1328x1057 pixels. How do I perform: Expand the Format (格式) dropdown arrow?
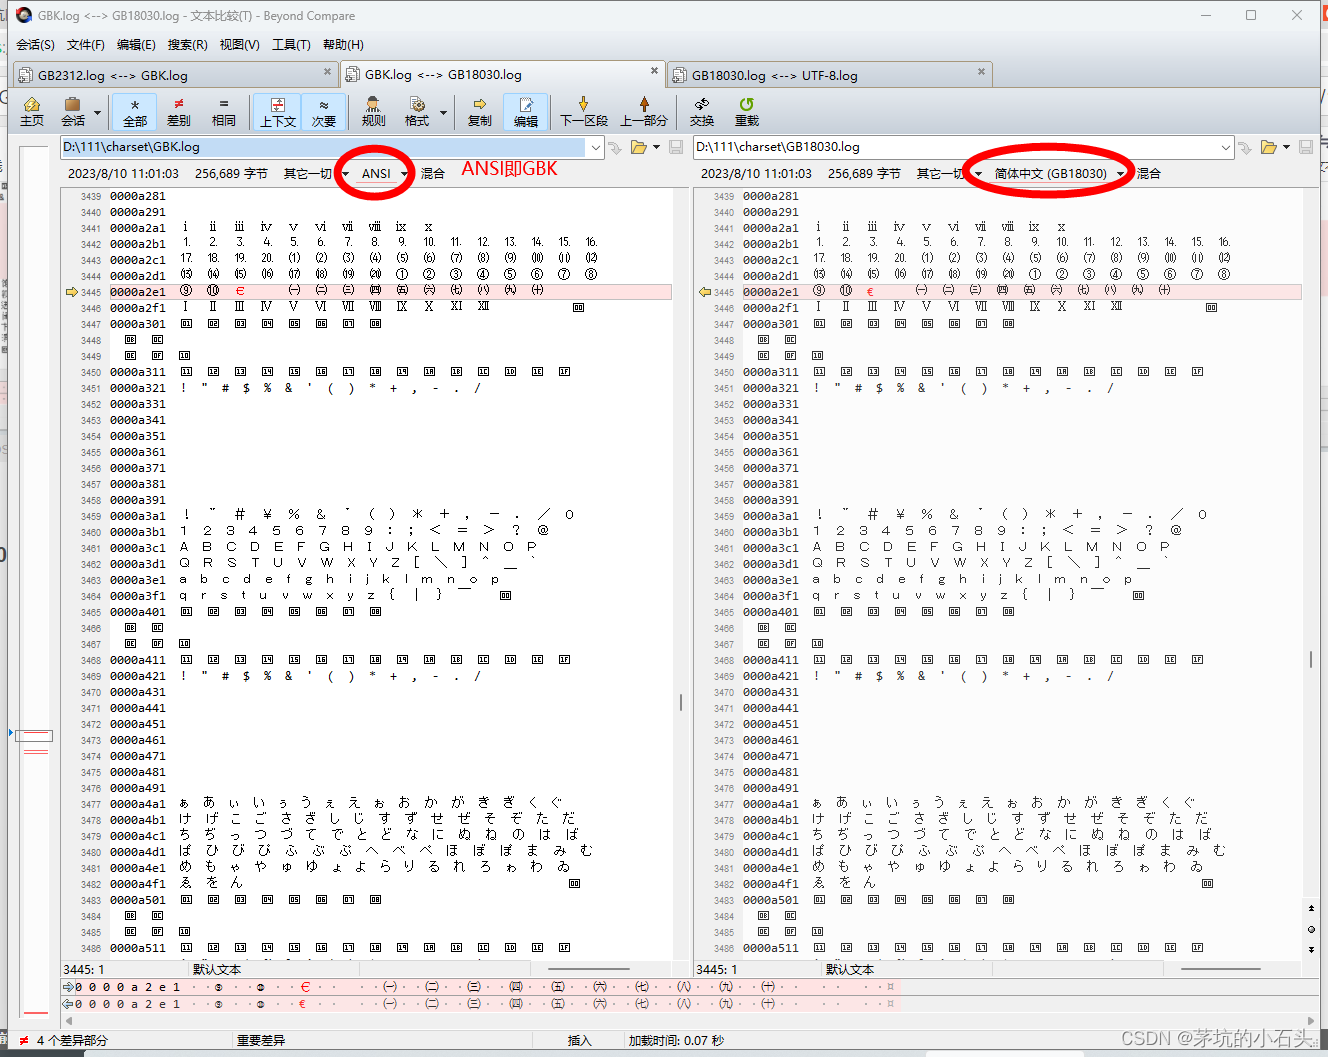pyautogui.click(x=443, y=112)
